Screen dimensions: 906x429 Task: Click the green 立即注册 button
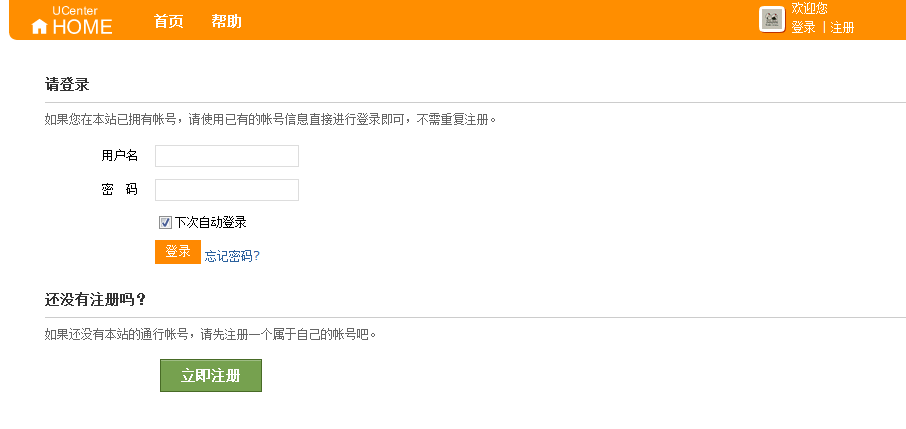(211, 376)
